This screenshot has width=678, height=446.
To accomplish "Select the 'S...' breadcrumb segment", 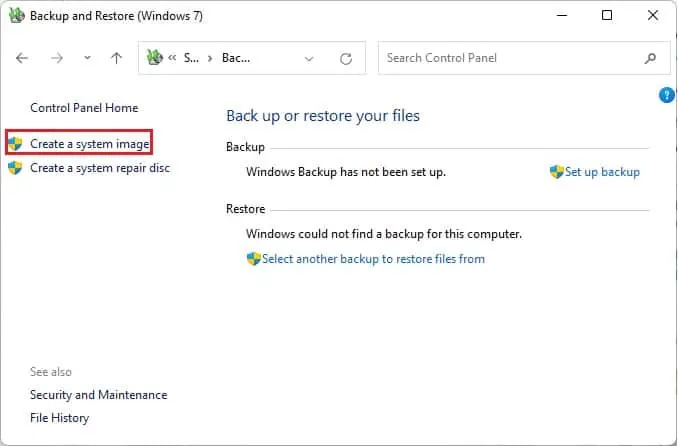I will 191,58.
